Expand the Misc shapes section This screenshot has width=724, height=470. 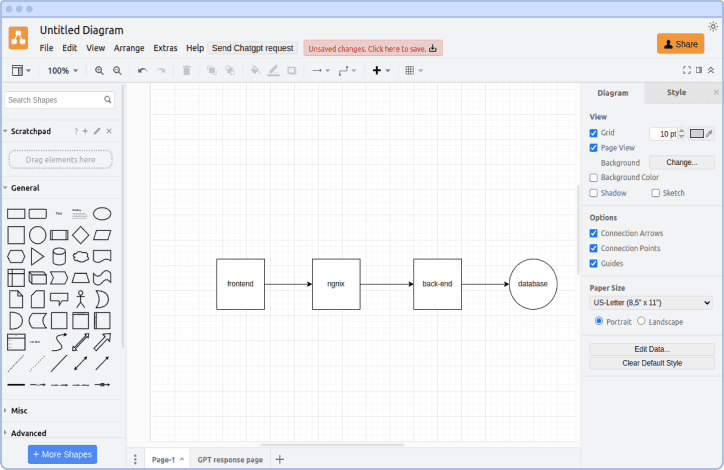click(x=19, y=411)
